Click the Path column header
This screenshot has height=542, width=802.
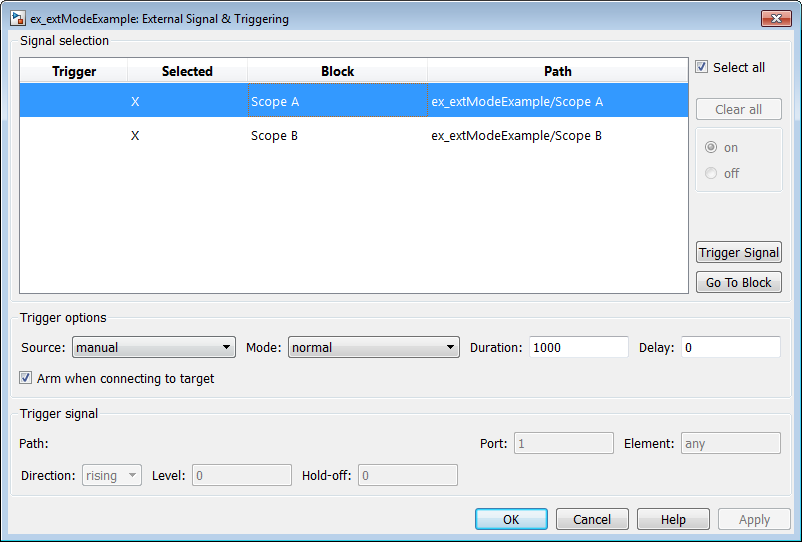point(558,71)
